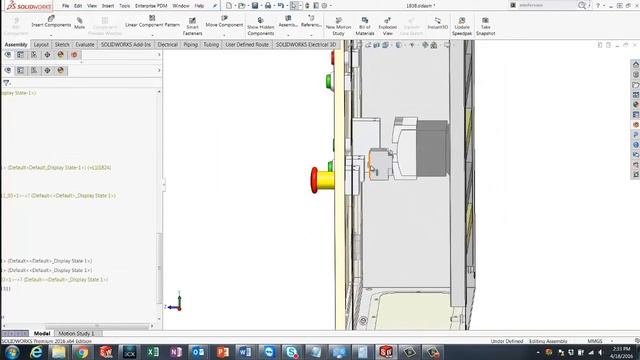Click feature tree vertical scrollbar
Viewport: 640px width, 360px height.
[159, 267]
